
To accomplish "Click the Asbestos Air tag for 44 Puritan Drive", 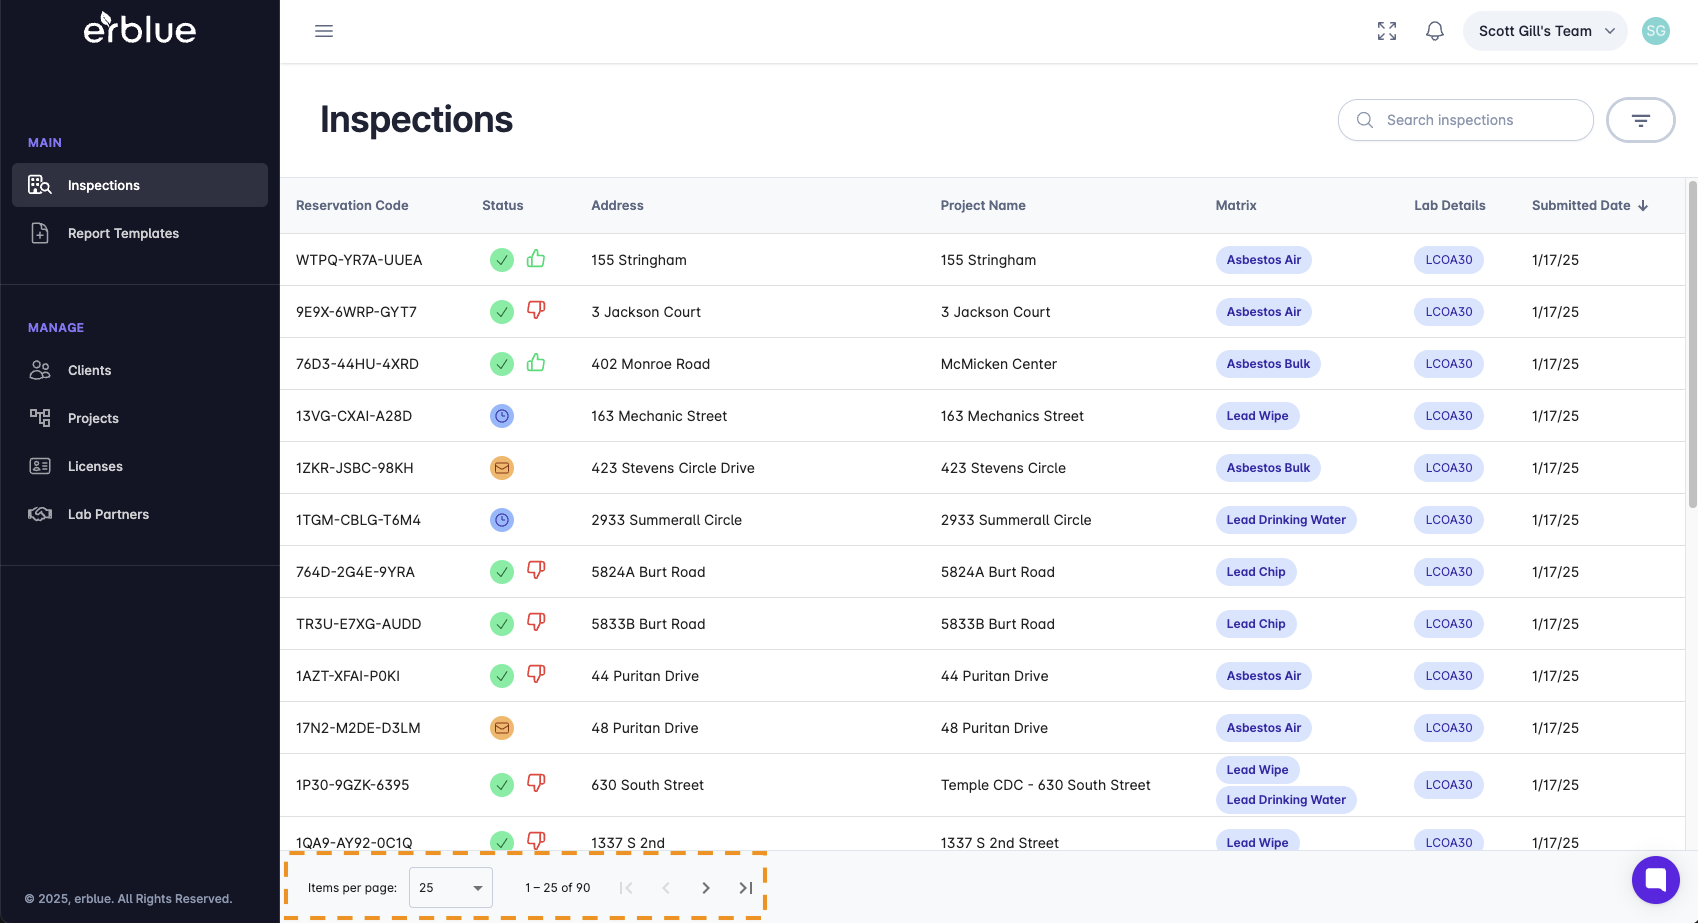I will [1264, 676].
